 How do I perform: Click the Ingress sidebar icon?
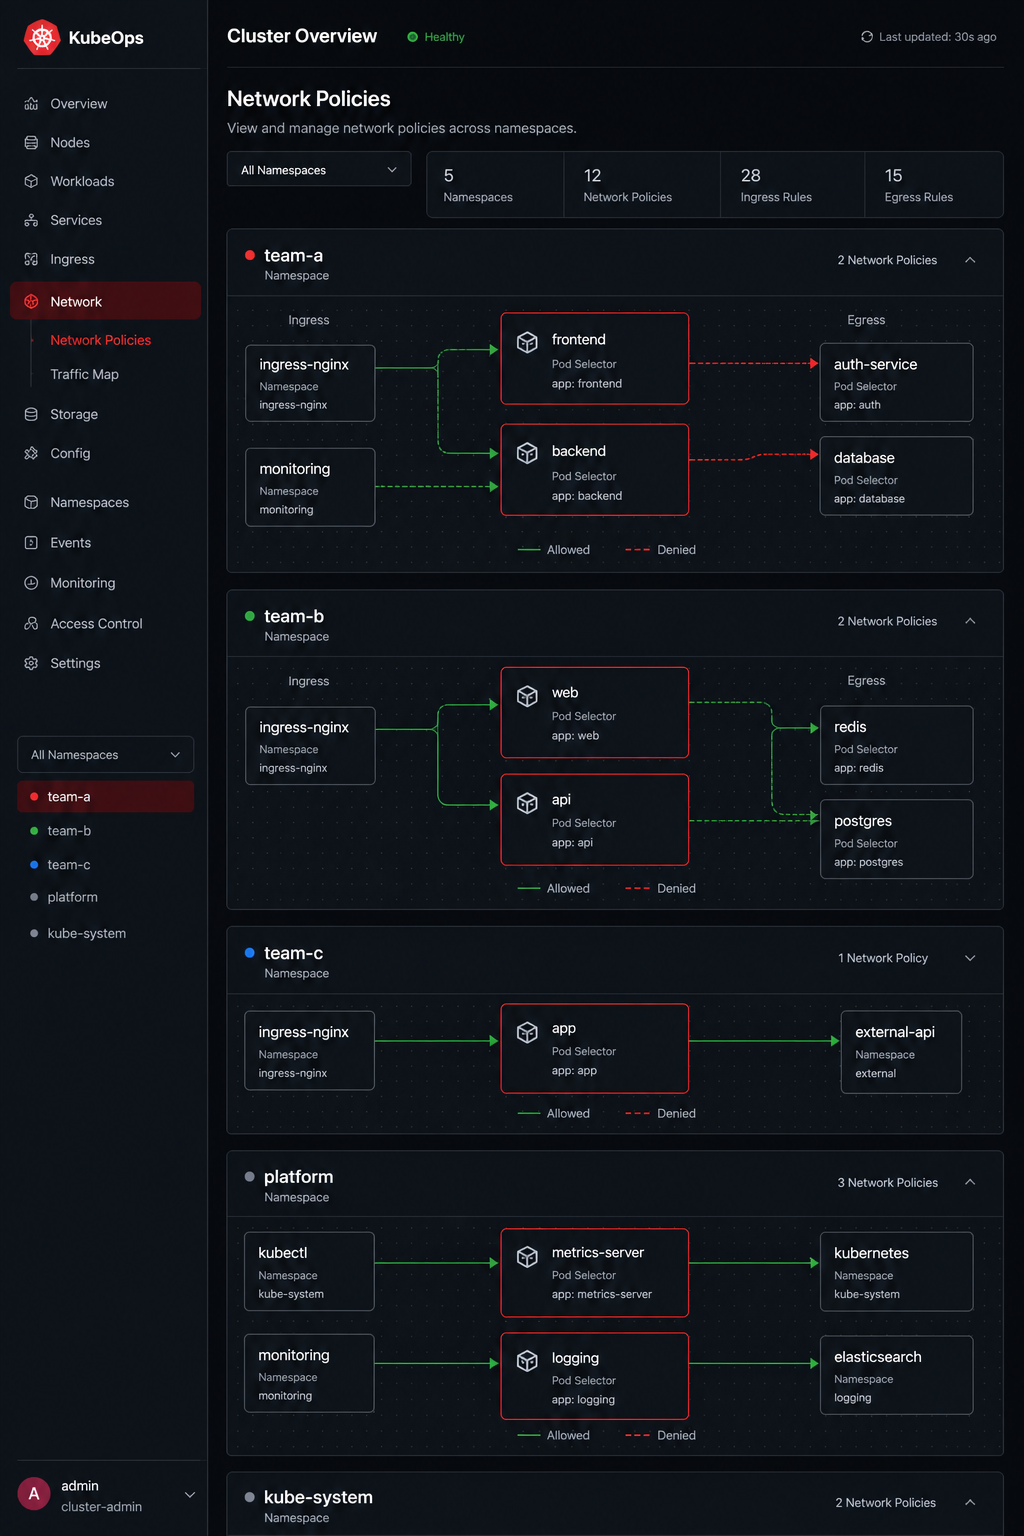[x=31, y=260]
